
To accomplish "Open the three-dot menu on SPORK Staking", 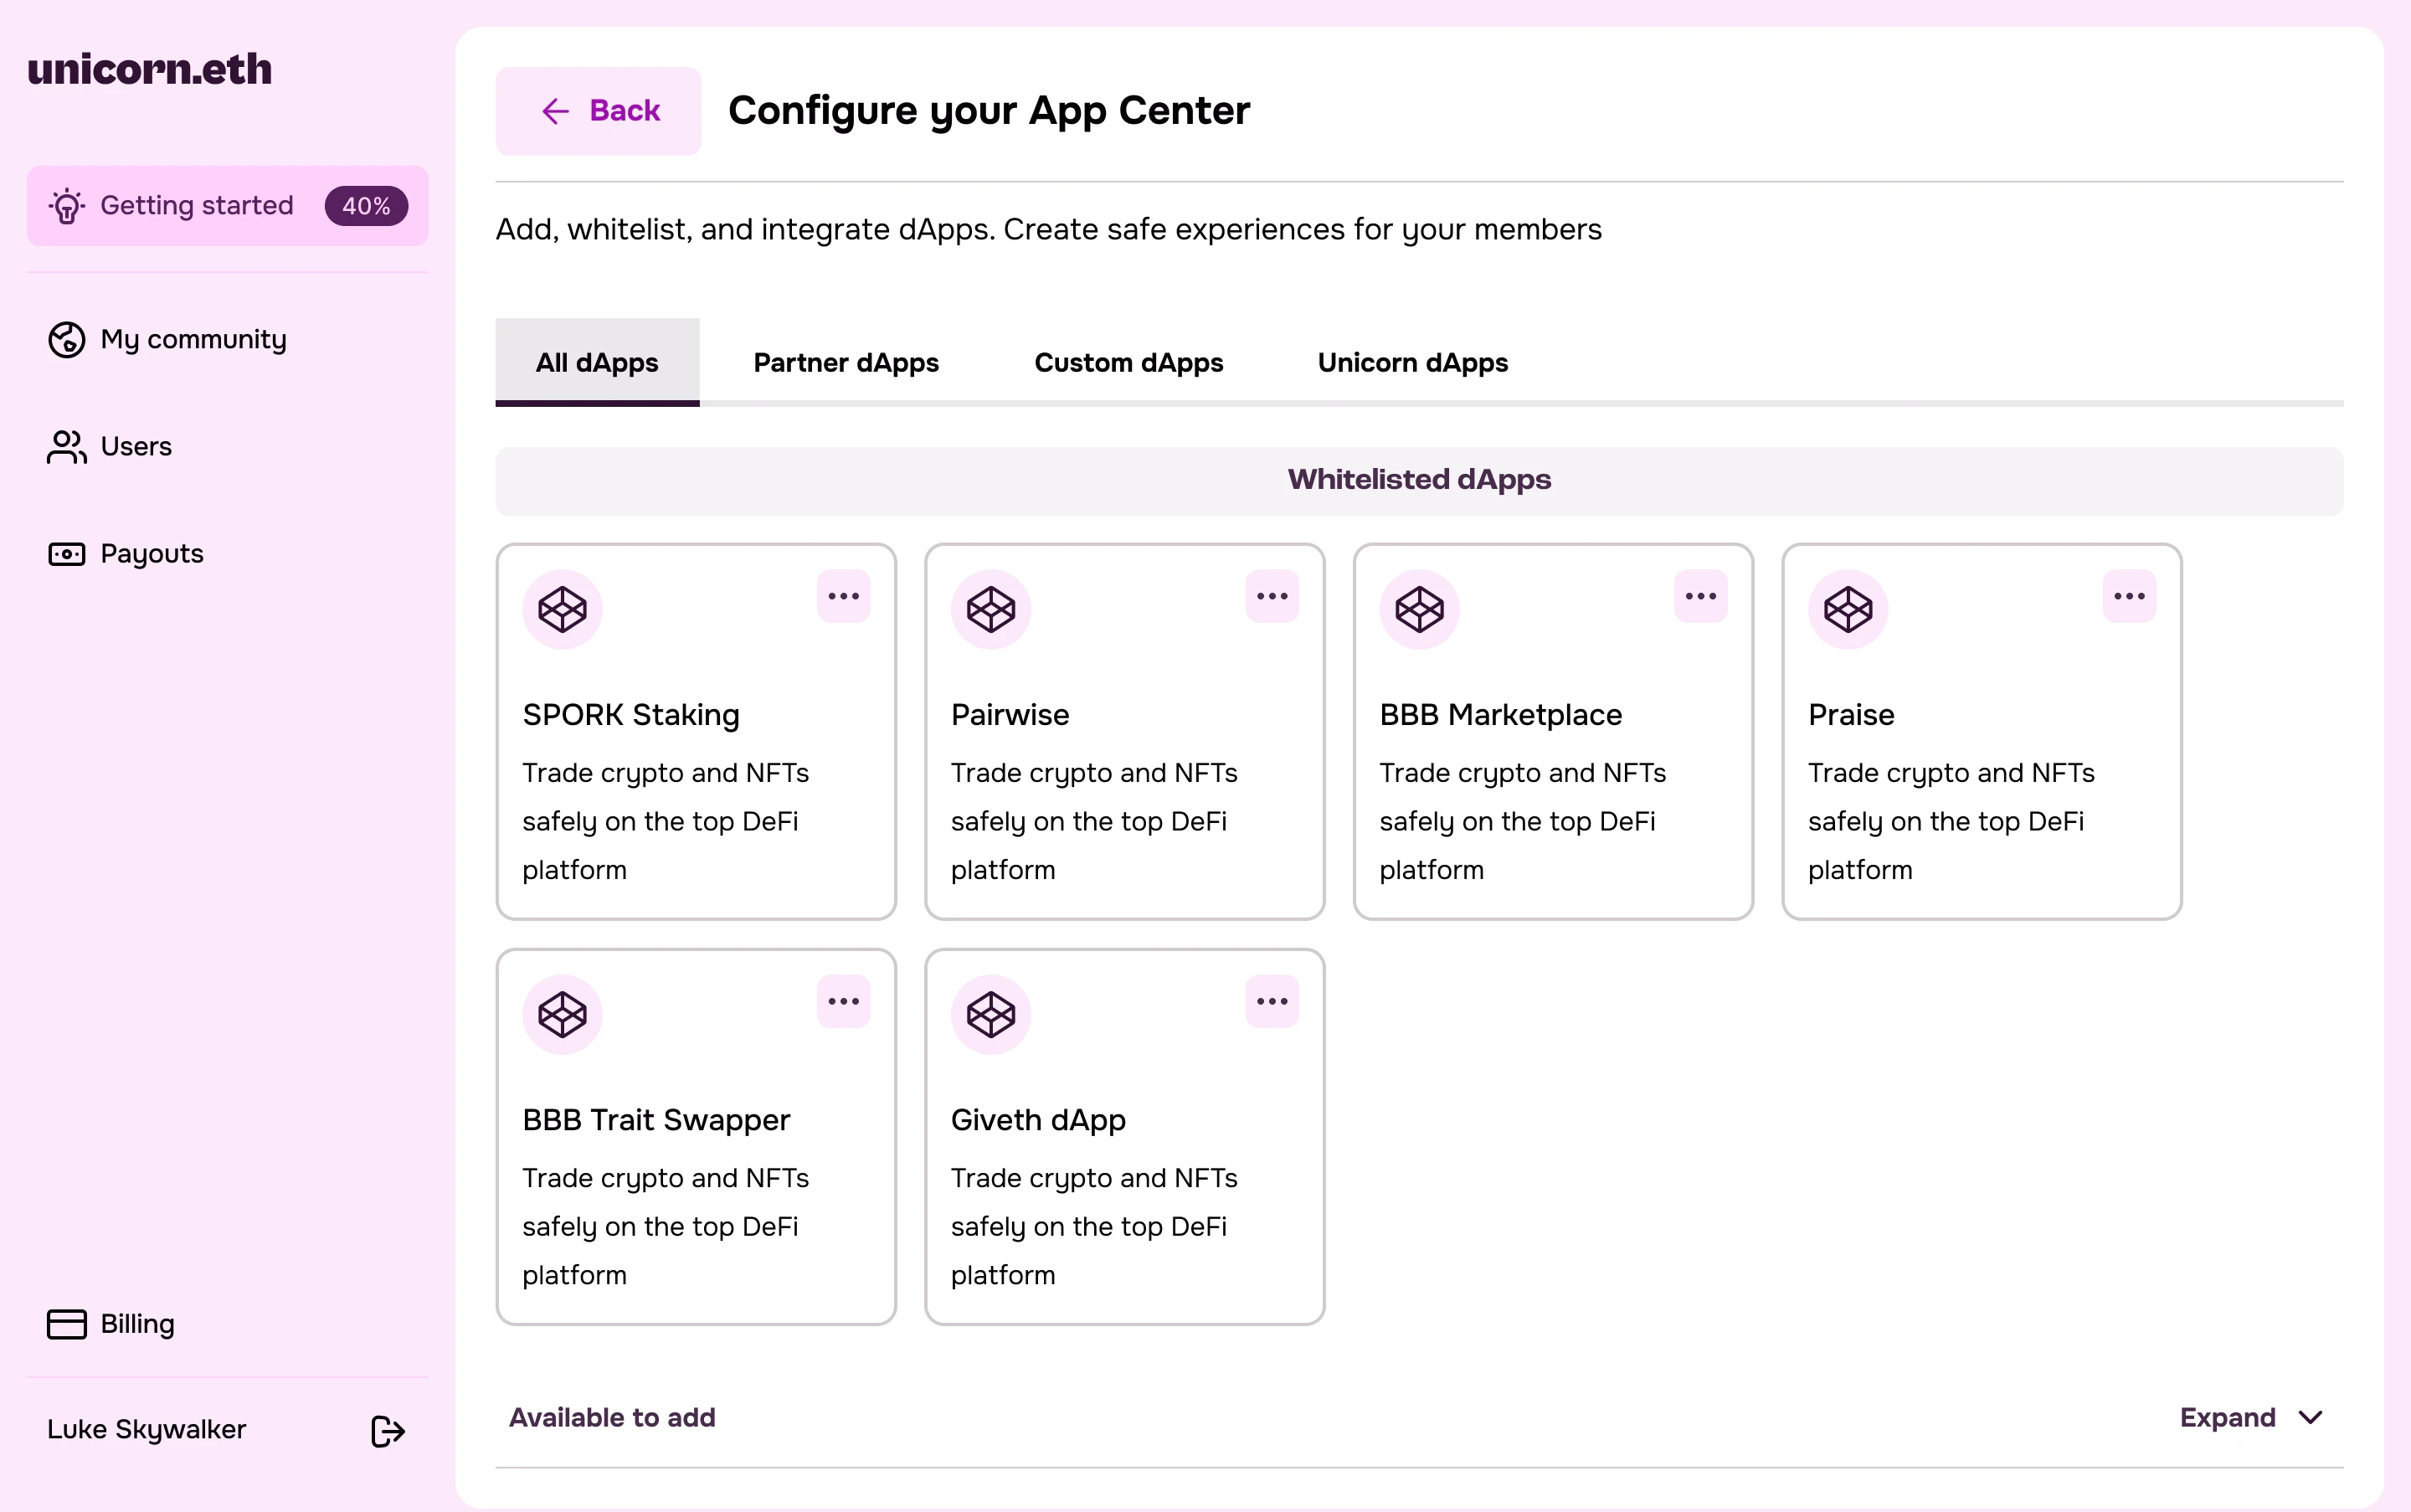I will tap(843, 596).
